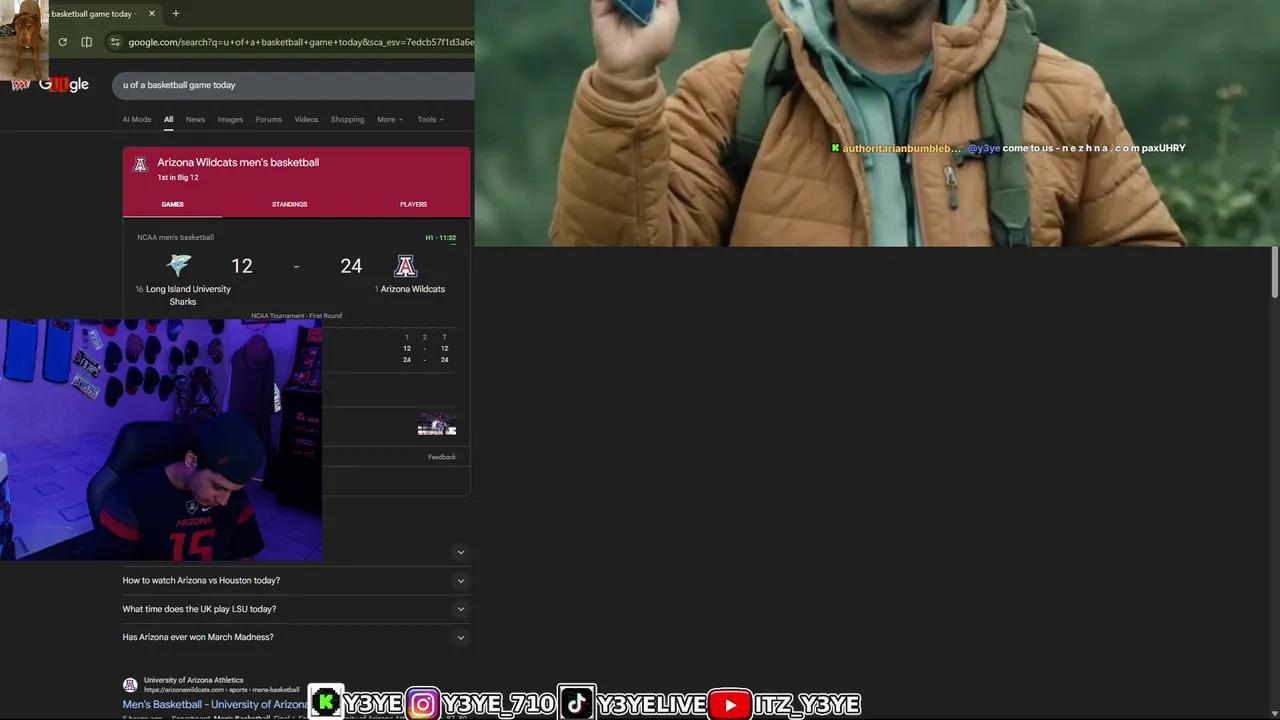Select the GAMES tab in Wildcats card

[173, 204]
